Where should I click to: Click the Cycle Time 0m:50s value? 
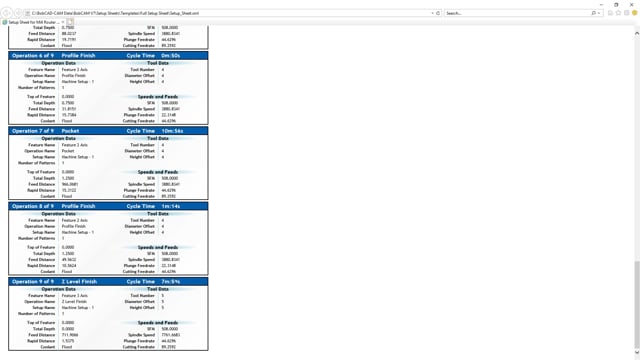pos(171,56)
